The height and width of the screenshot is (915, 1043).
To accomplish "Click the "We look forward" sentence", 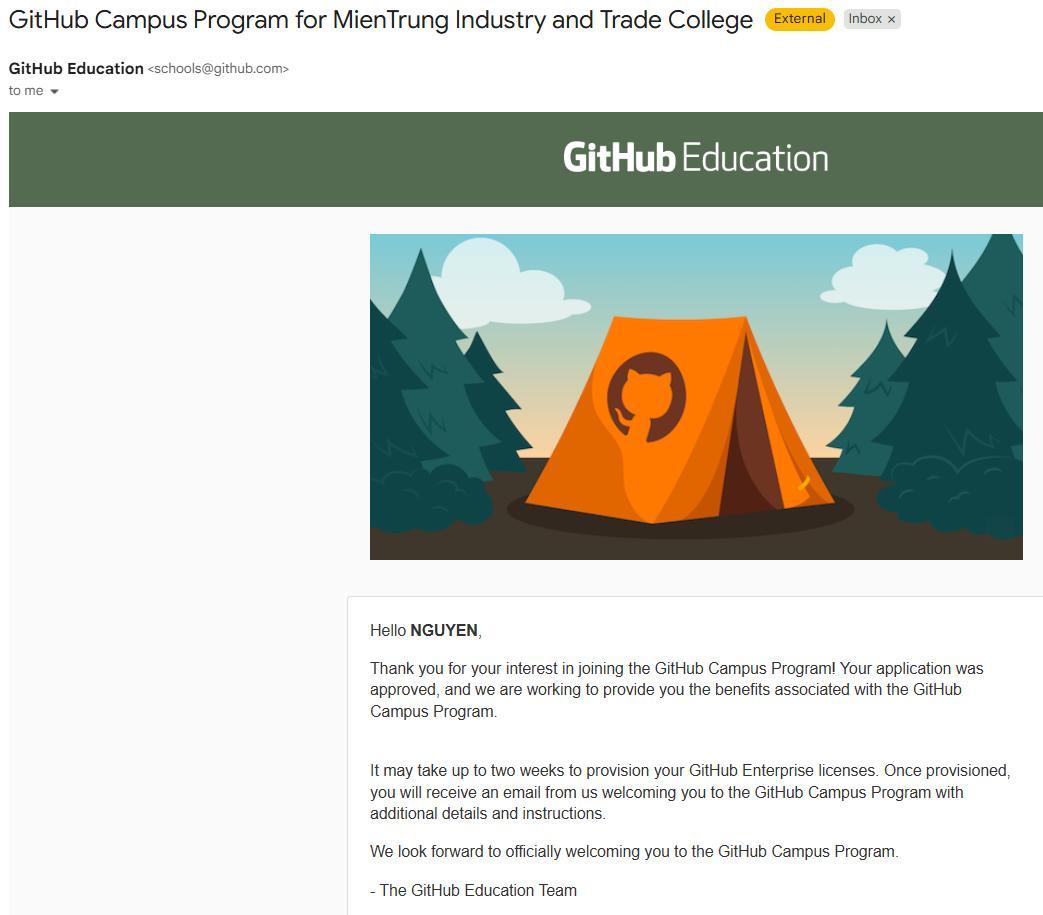I will pos(634,852).
